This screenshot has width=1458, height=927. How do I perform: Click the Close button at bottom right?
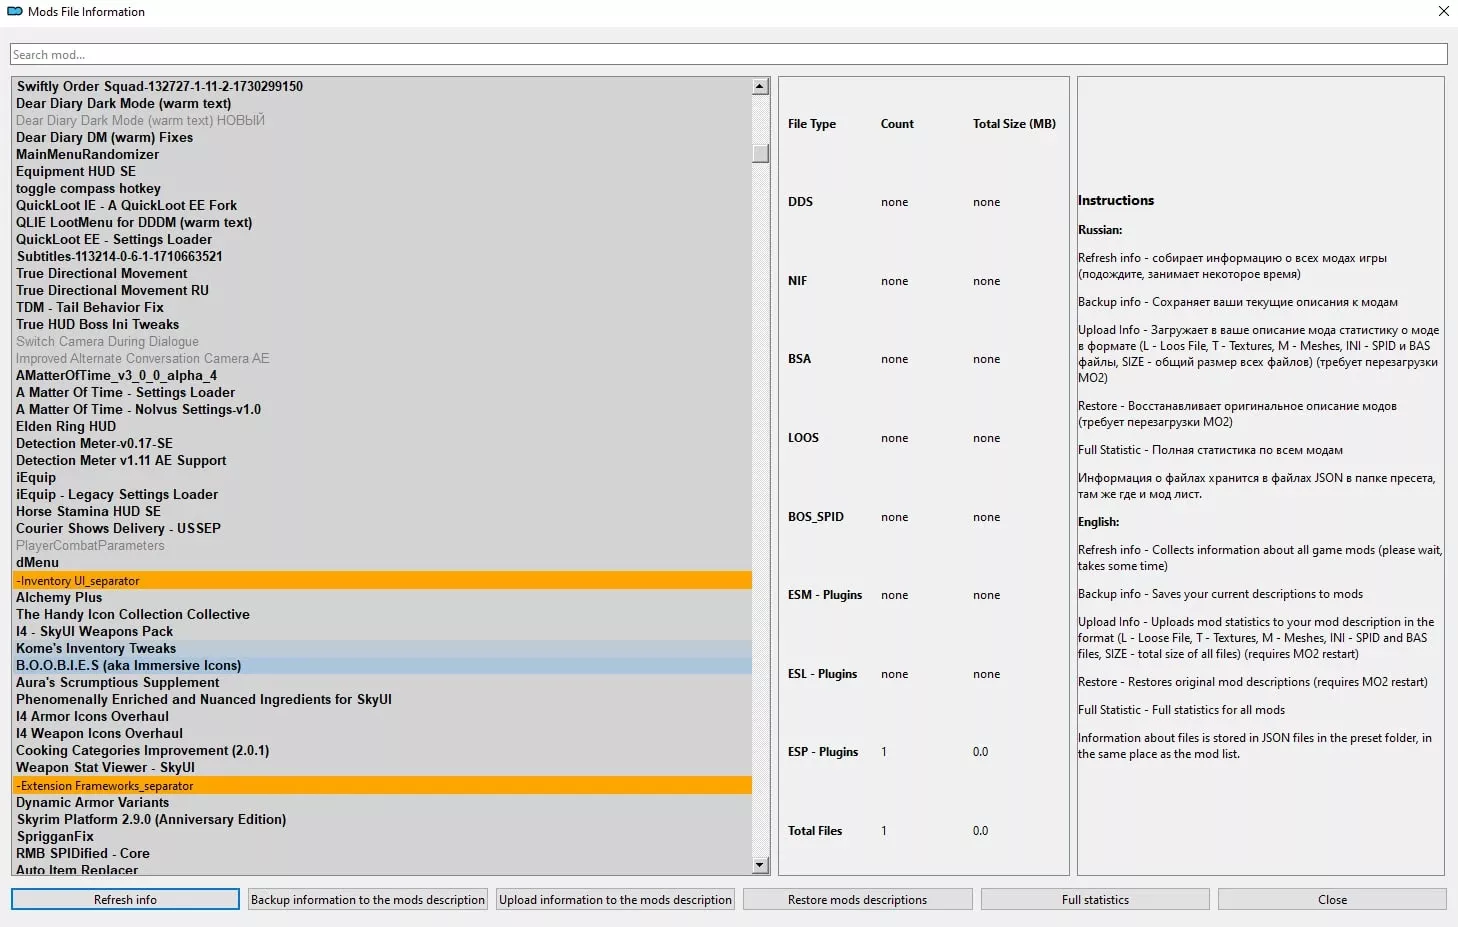pos(1332,900)
